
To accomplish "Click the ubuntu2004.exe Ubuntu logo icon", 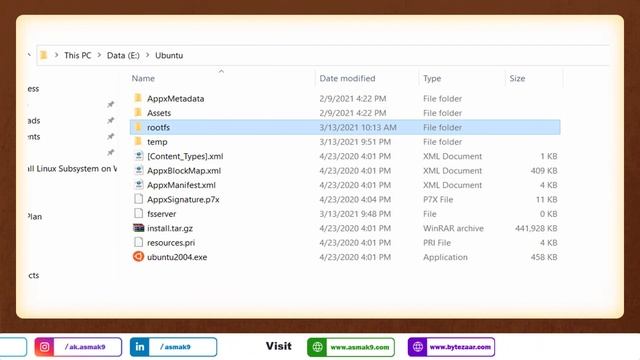I will [x=138, y=256].
